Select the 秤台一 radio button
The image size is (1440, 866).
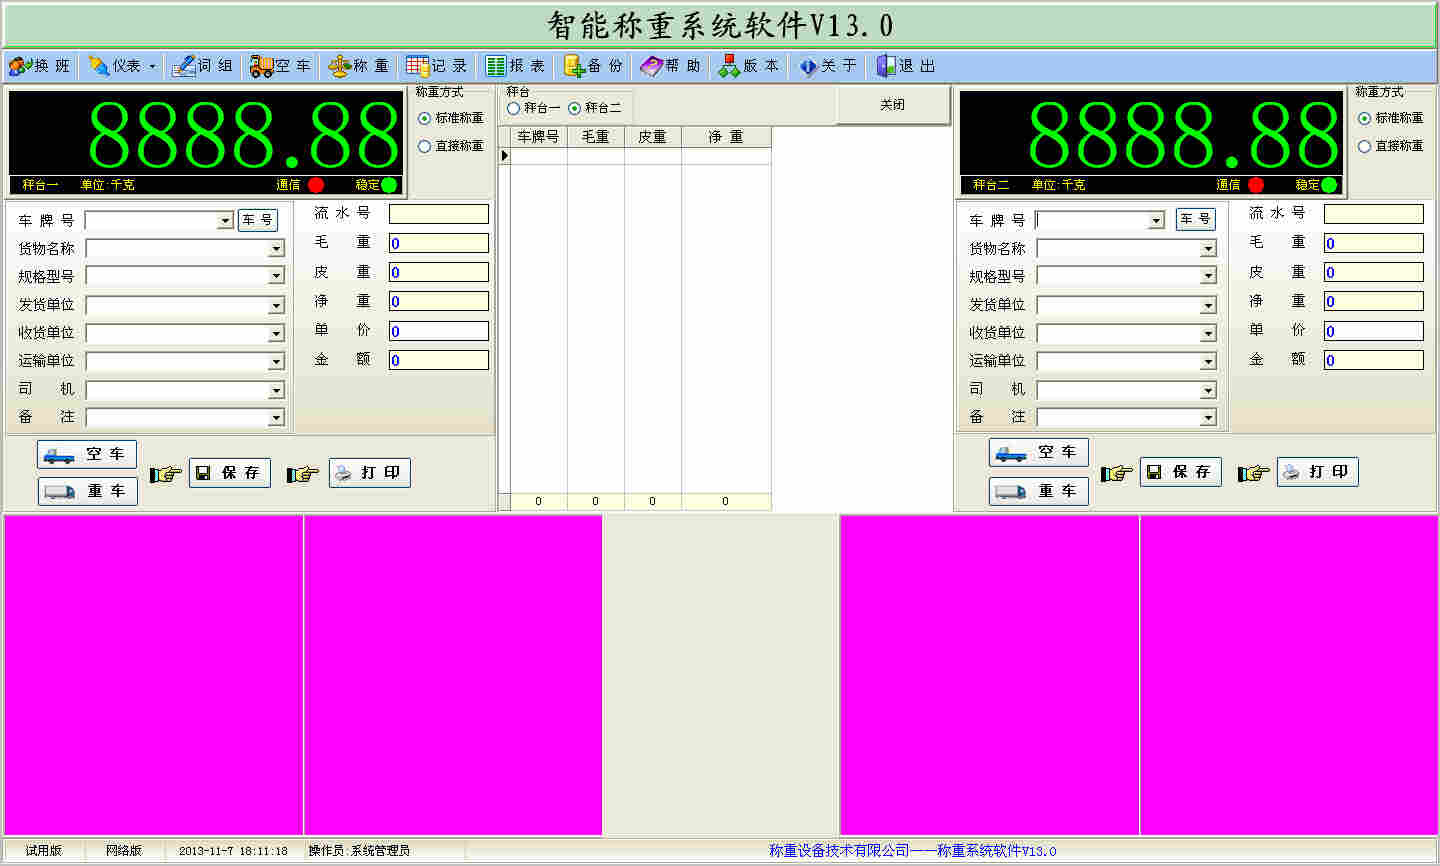pos(514,108)
